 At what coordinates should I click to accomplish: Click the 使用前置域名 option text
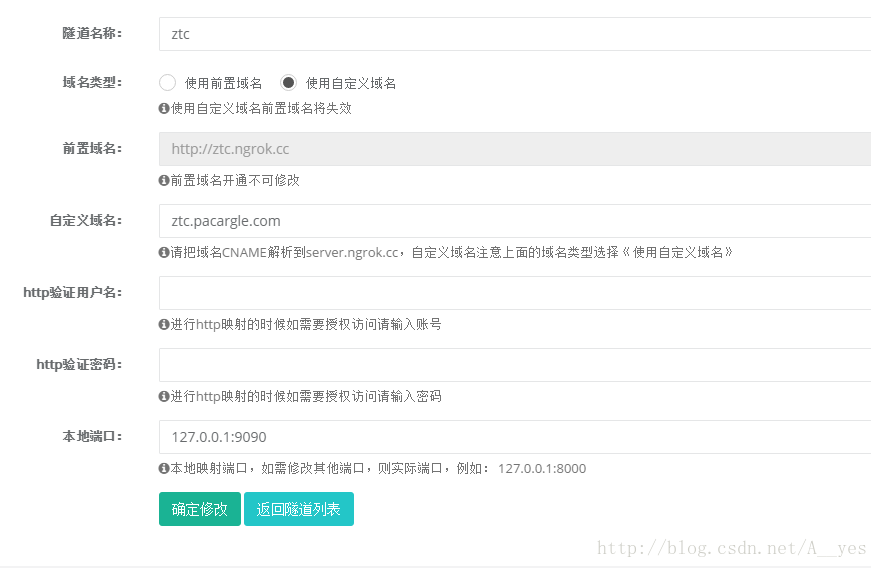tap(223, 83)
